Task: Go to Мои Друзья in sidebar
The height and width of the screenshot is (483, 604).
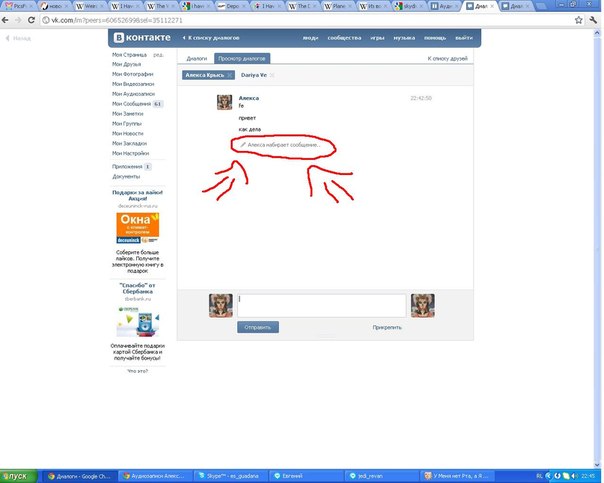Action: (x=127, y=64)
